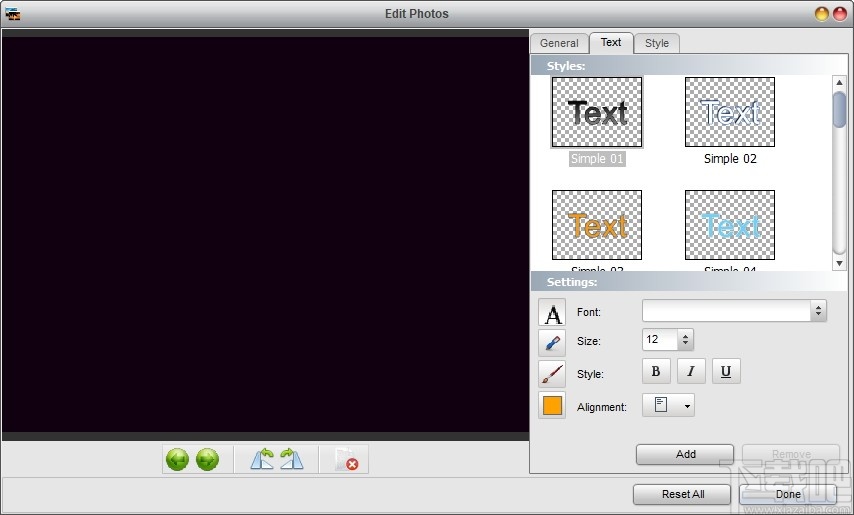Switch to the Text tab
Image resolution: width=854 pixels, height=515 pixels.
611,42
